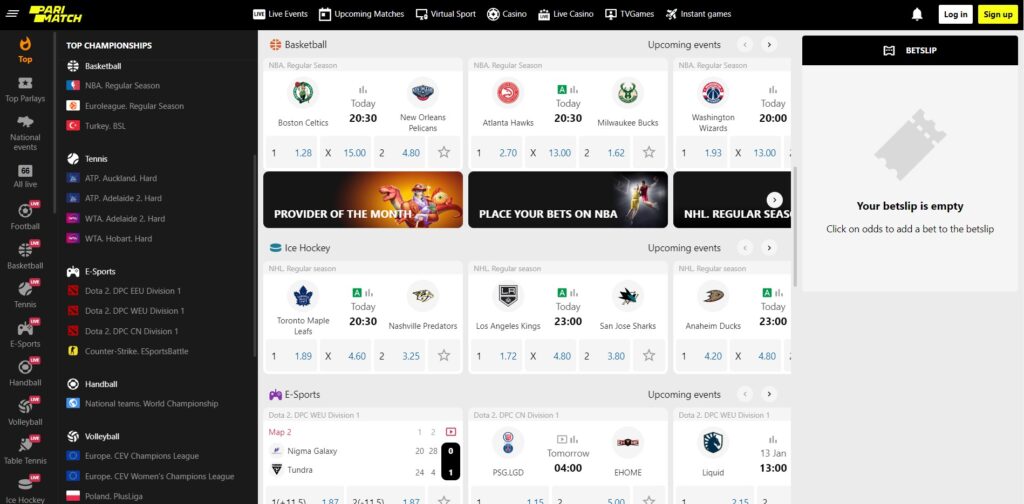Click the Log in button
The height and width of the screenshot is (504, 1024).
955,14
